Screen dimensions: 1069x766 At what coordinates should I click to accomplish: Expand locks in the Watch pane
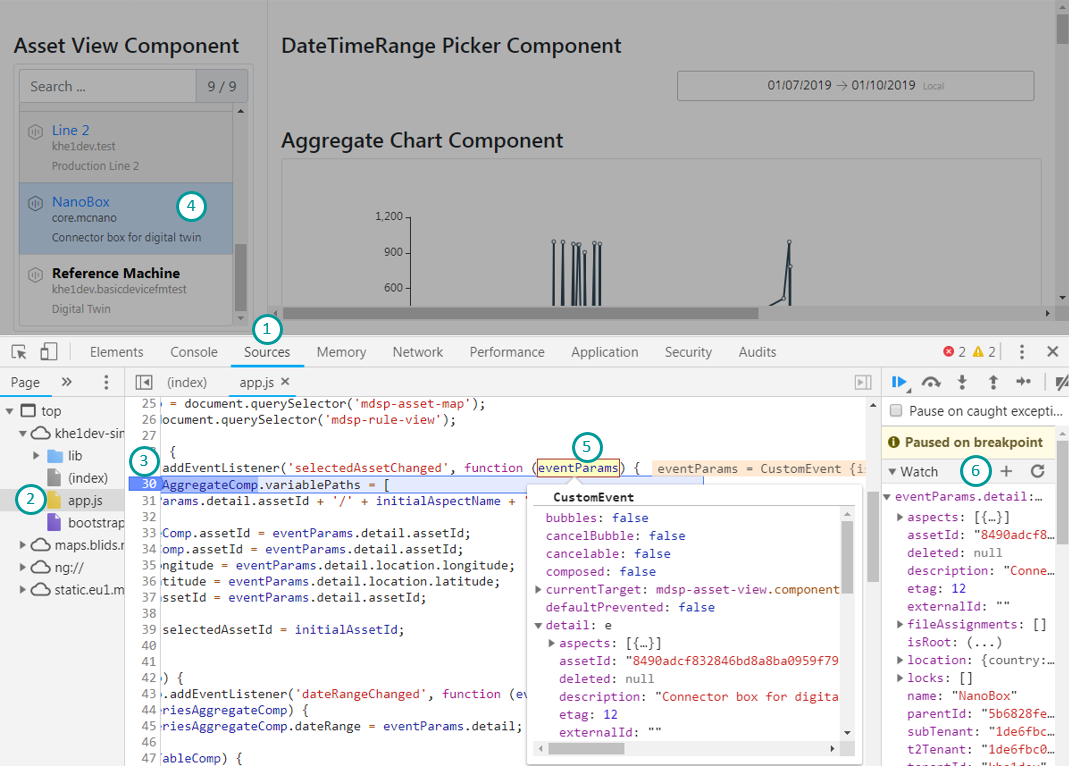tap(900, 678)
